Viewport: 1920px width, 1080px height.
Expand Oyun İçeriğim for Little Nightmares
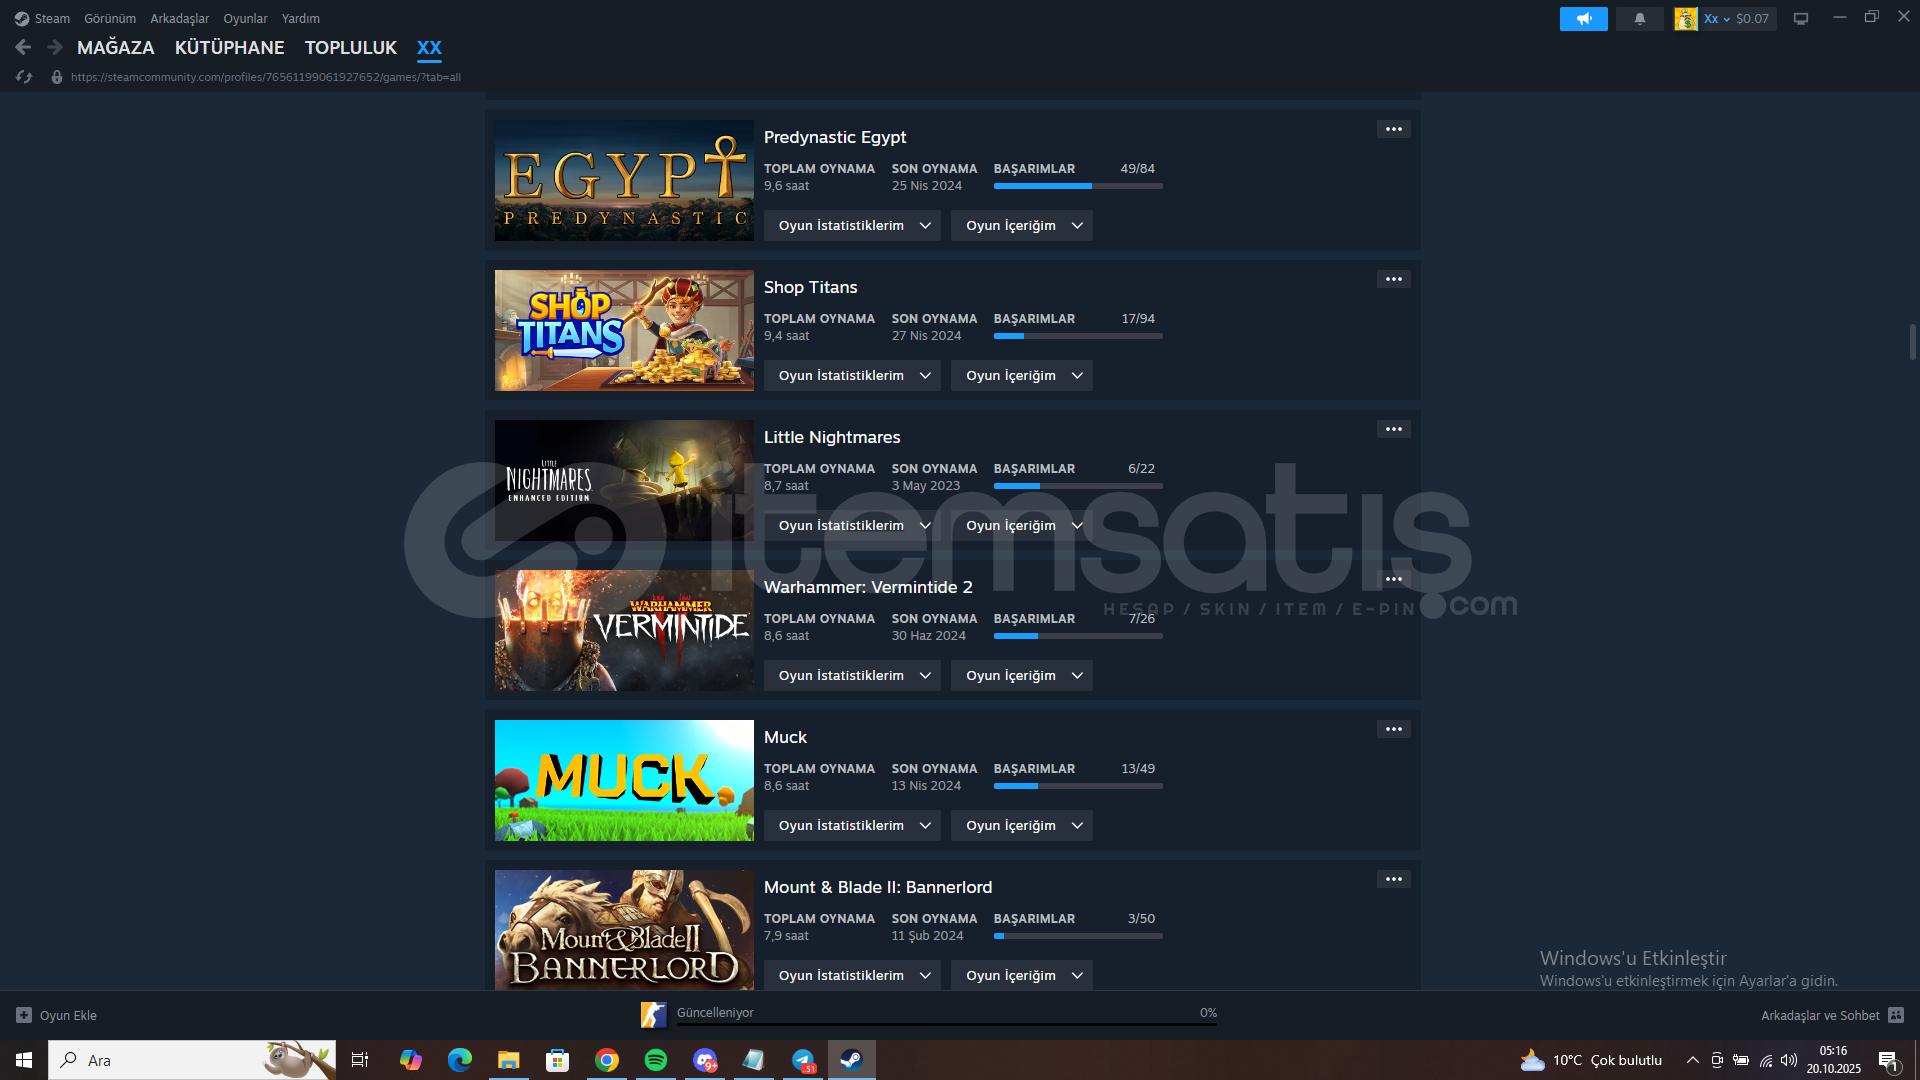1021,526
